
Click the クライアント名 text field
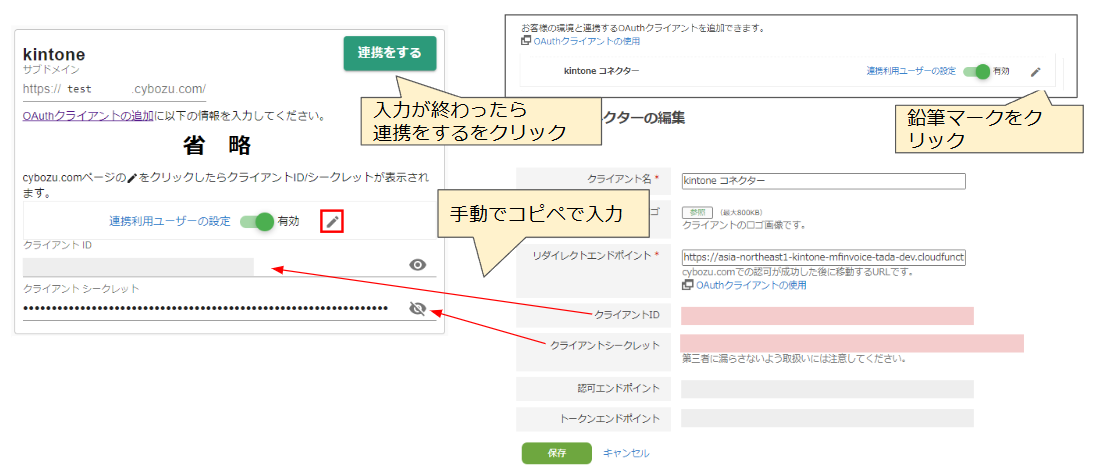pyautogui.click(x=823, y=181)
